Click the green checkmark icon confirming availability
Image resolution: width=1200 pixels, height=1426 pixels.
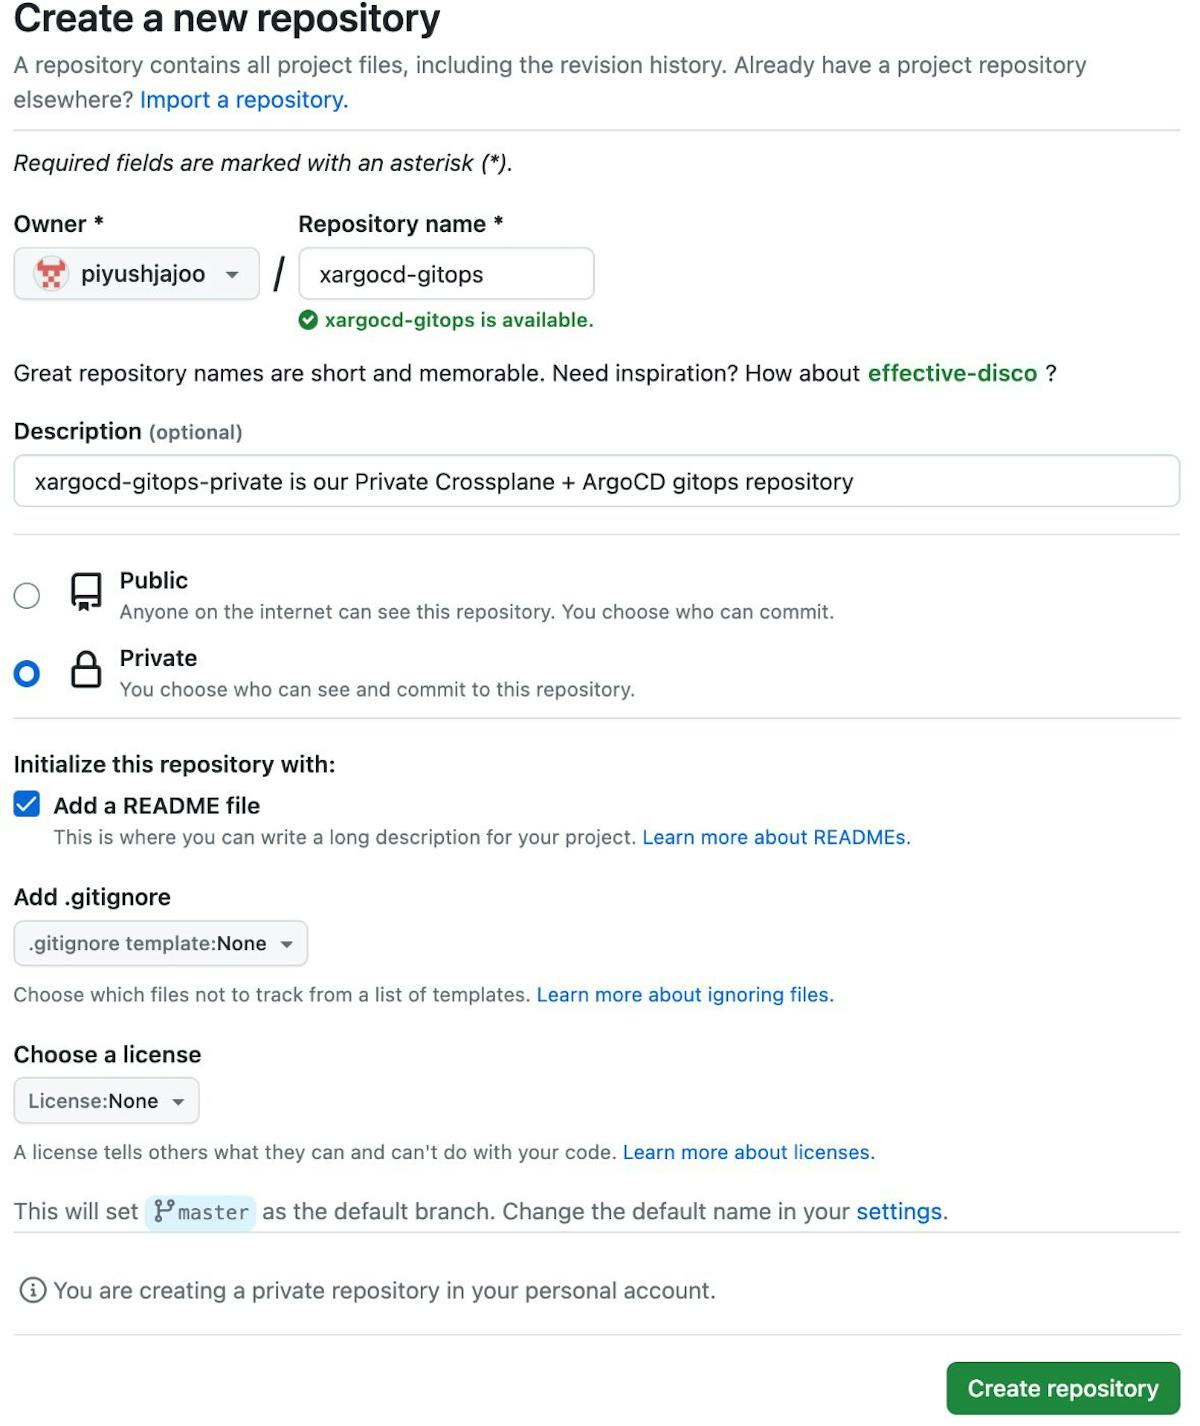click(x=310, y=320)
